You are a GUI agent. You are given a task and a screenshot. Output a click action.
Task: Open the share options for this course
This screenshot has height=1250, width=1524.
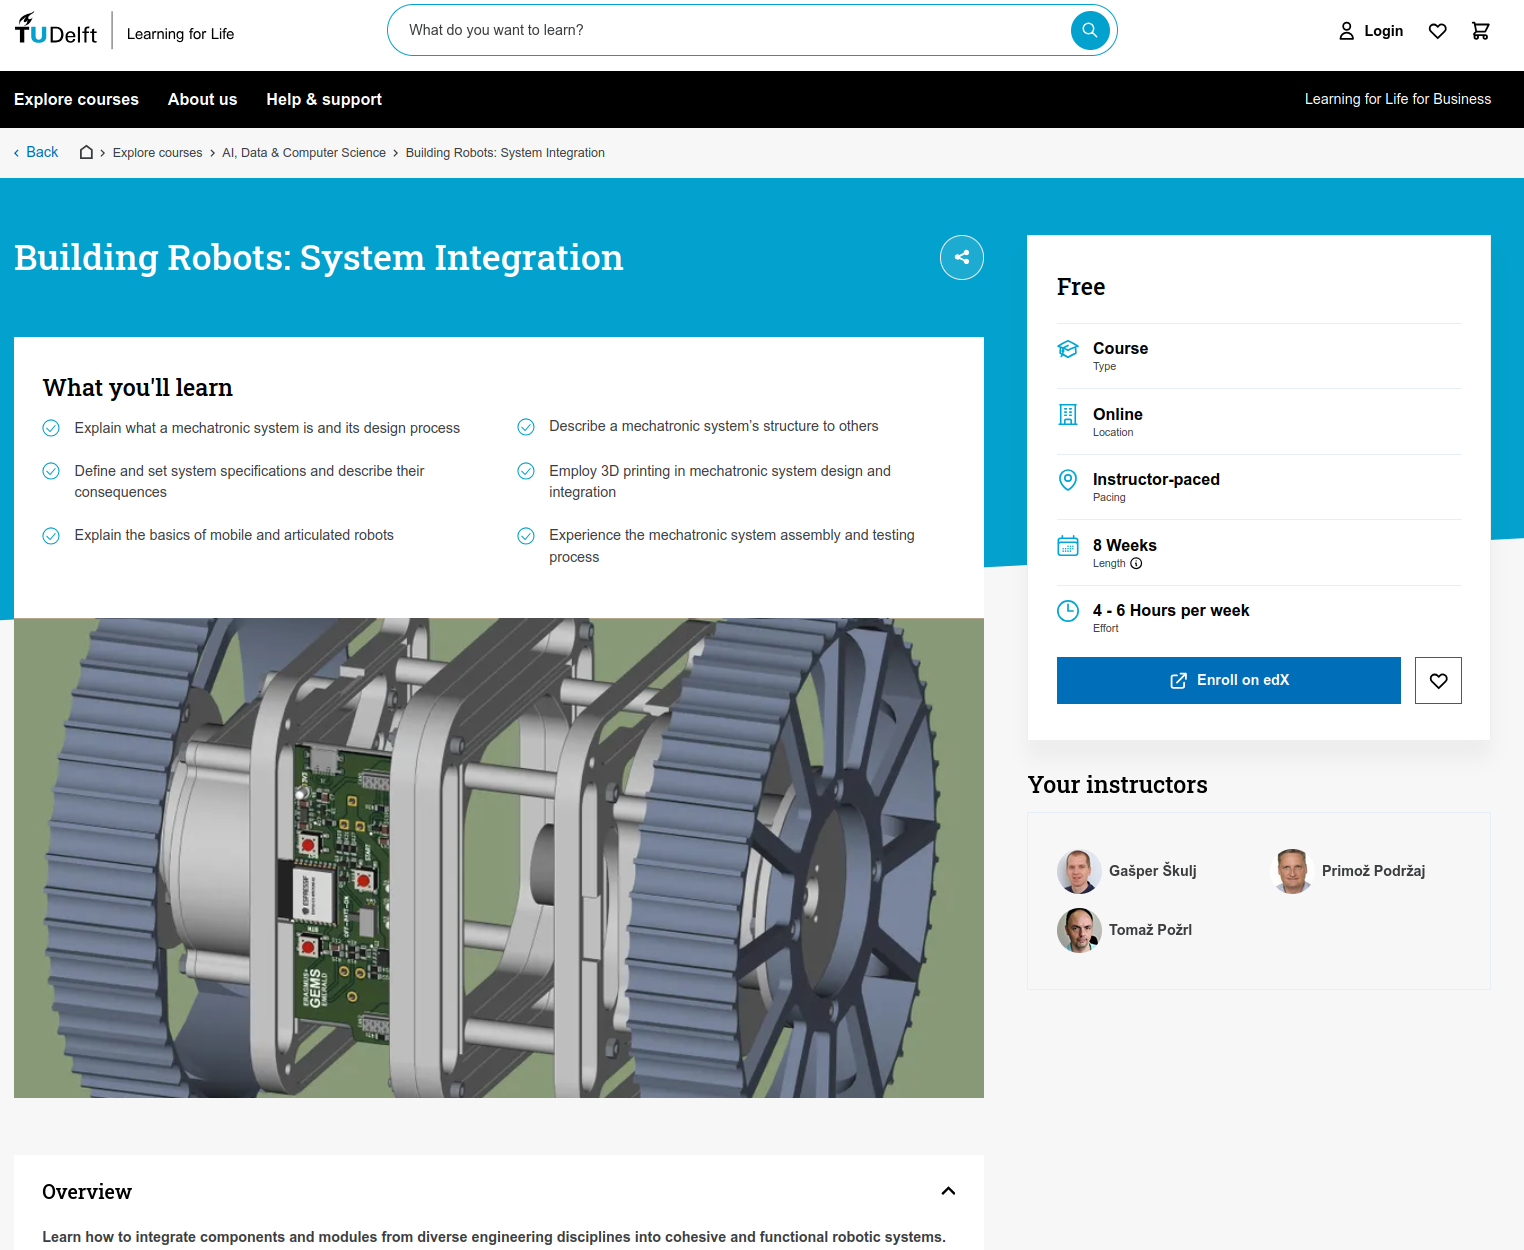click(961, 257)
